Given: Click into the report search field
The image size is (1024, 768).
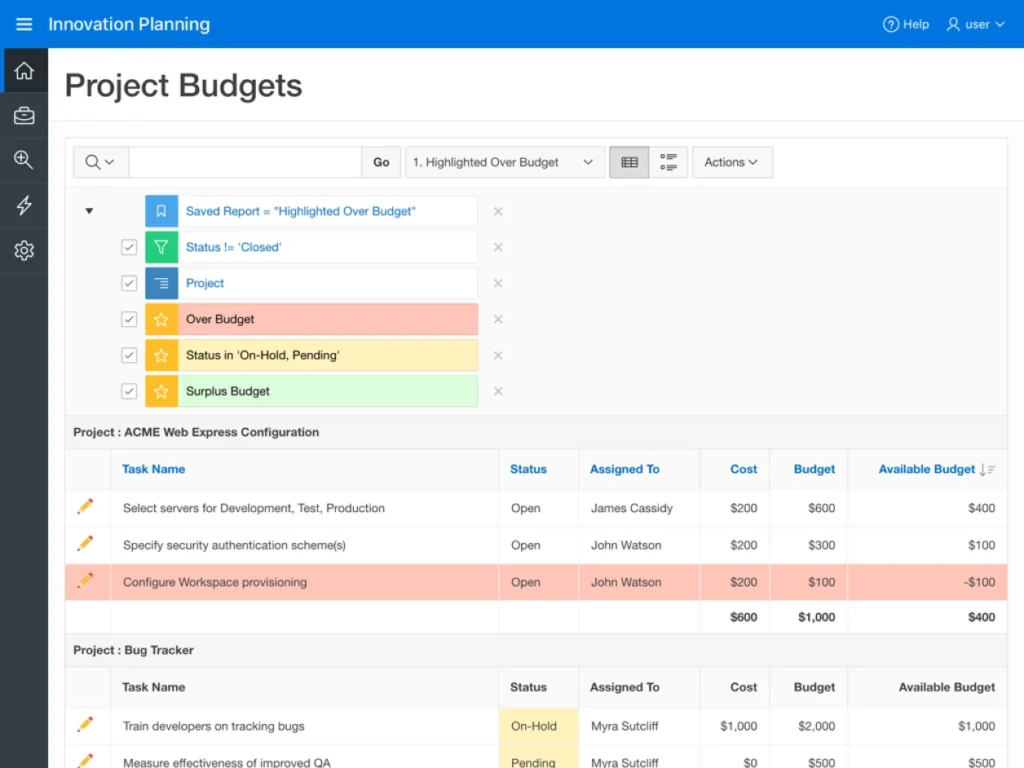Looking at the screenshot, I should (x=245, y=162).
